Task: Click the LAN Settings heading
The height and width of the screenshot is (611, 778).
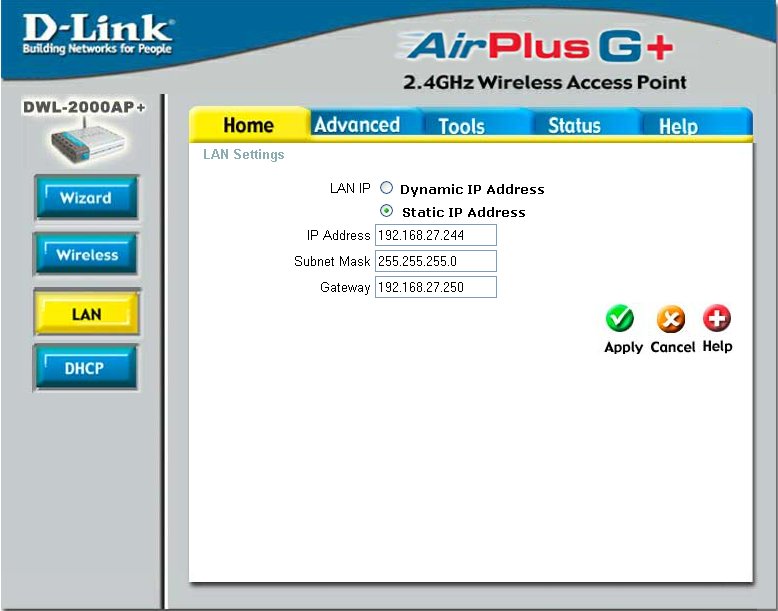Action: 244,154
